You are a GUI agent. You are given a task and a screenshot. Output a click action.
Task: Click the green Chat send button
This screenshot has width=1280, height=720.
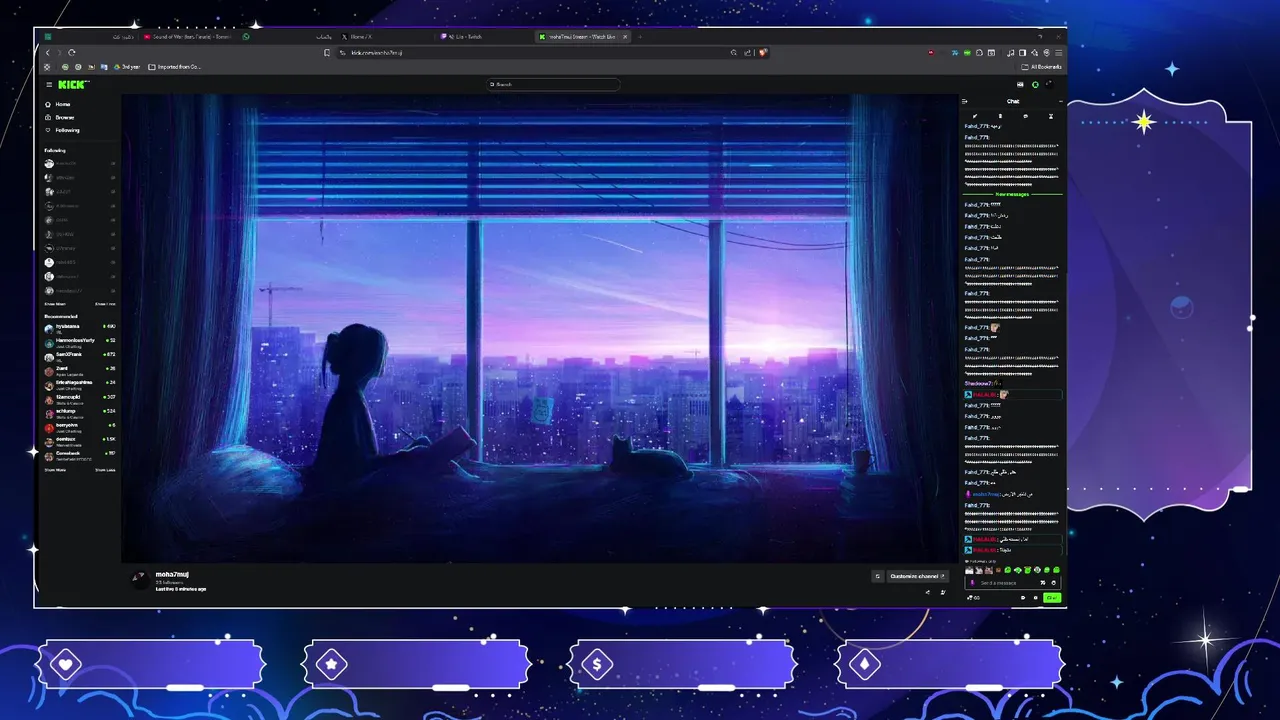[x=1052, y=598]
